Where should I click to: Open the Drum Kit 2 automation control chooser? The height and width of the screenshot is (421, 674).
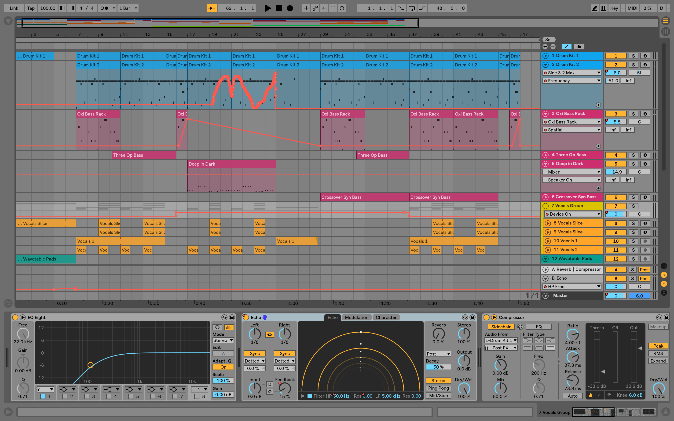click(572, 80)
